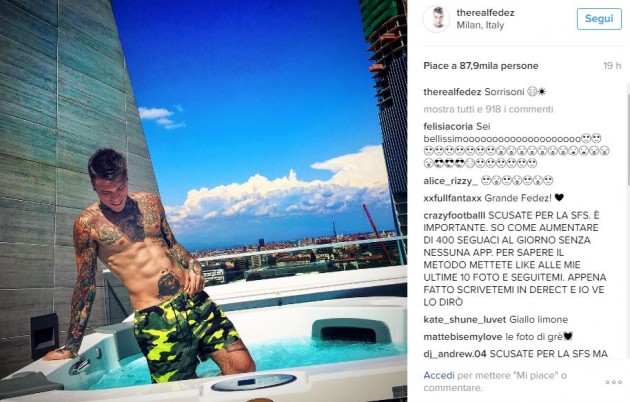Follow the account with Segui button
630x402 pixels.
click(x=599, y=18)
